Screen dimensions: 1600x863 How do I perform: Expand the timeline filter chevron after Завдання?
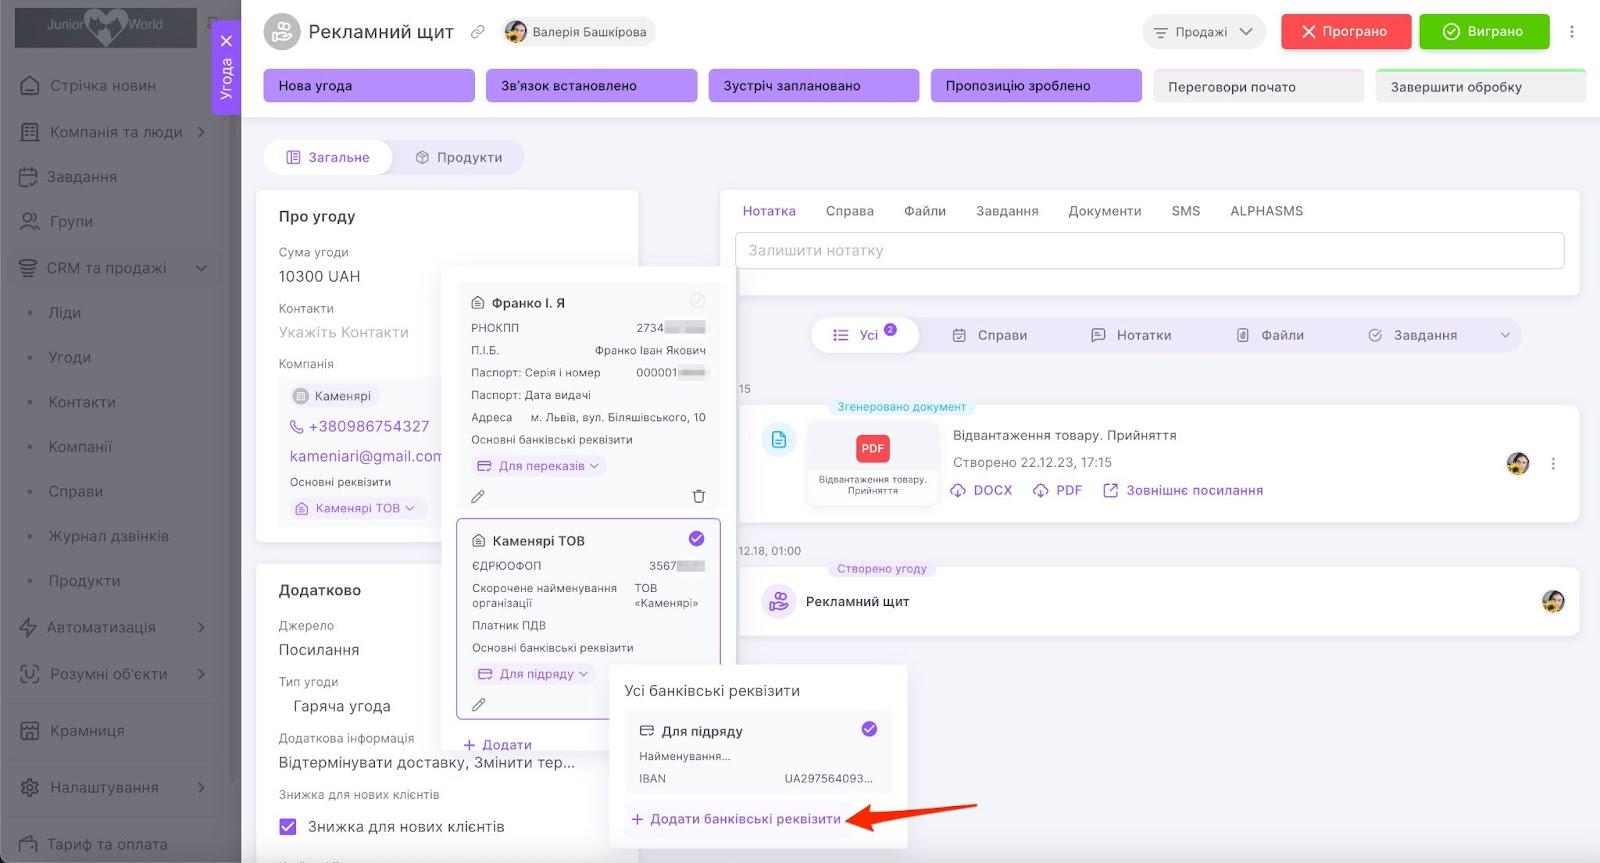(1505, 335)
